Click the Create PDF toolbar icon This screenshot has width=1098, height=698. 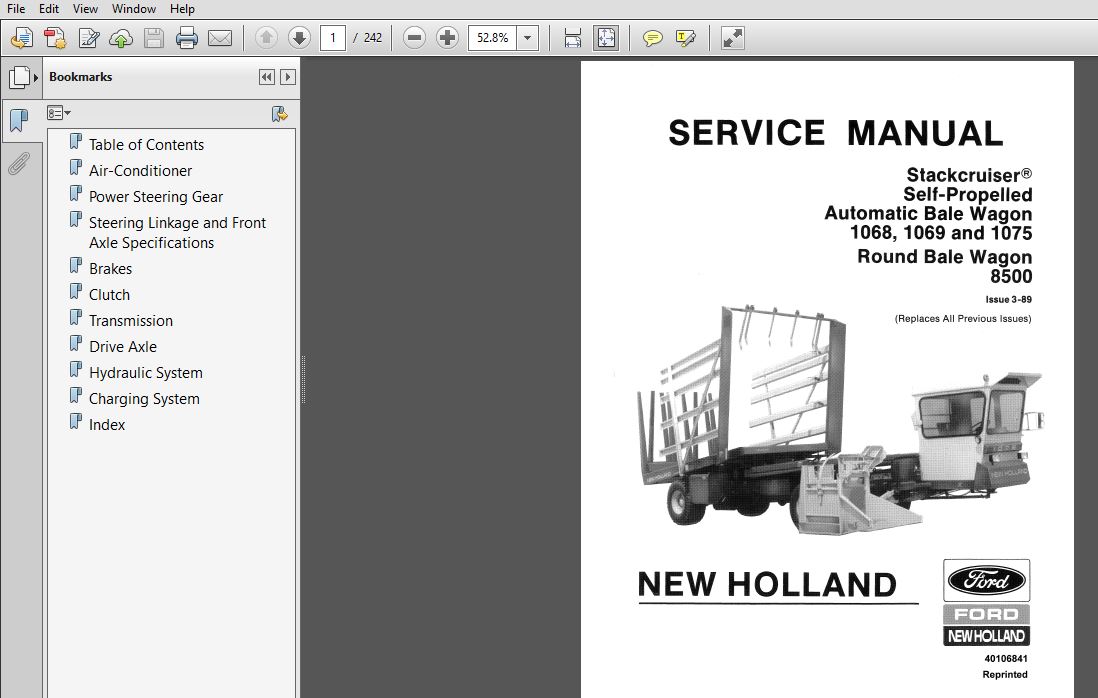coord(55,38)
